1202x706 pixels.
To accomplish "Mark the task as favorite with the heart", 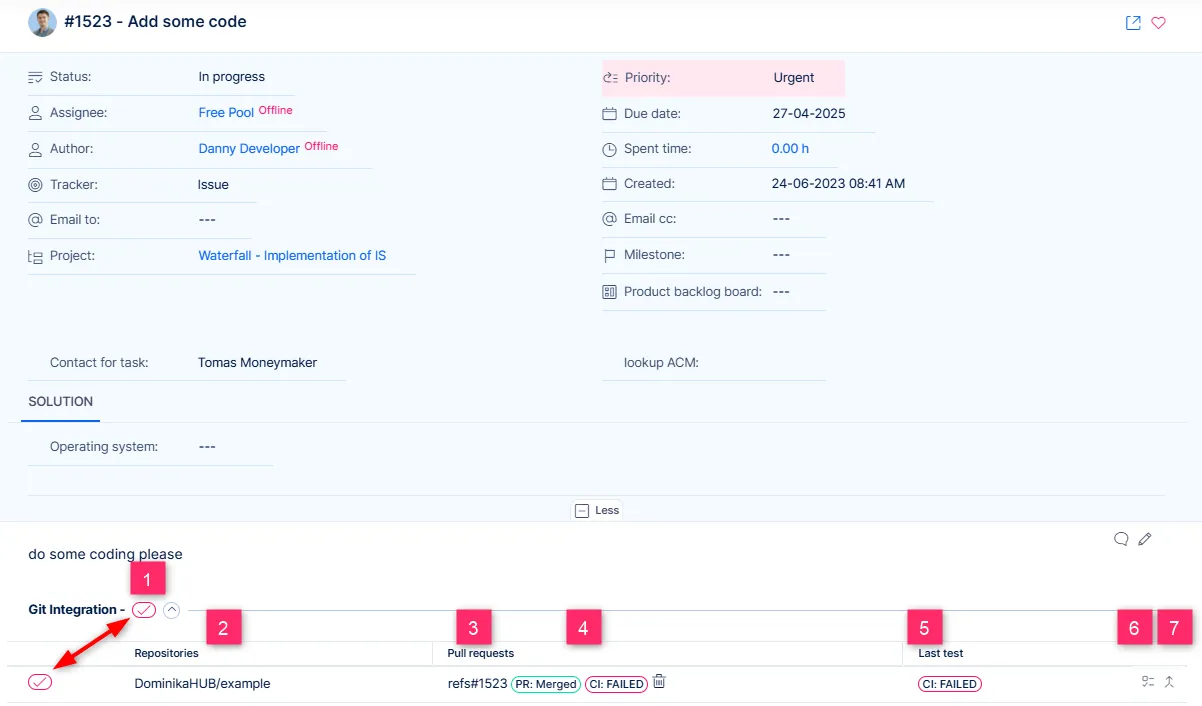I will [x=1159, y=23].
